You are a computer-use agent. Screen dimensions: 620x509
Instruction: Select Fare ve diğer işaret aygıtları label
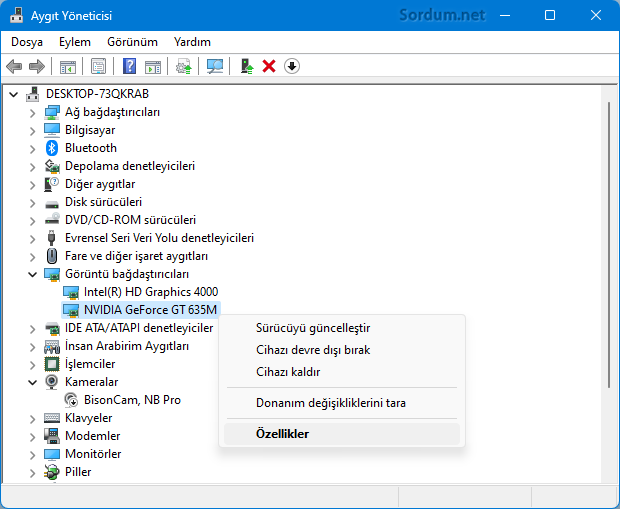136,256
